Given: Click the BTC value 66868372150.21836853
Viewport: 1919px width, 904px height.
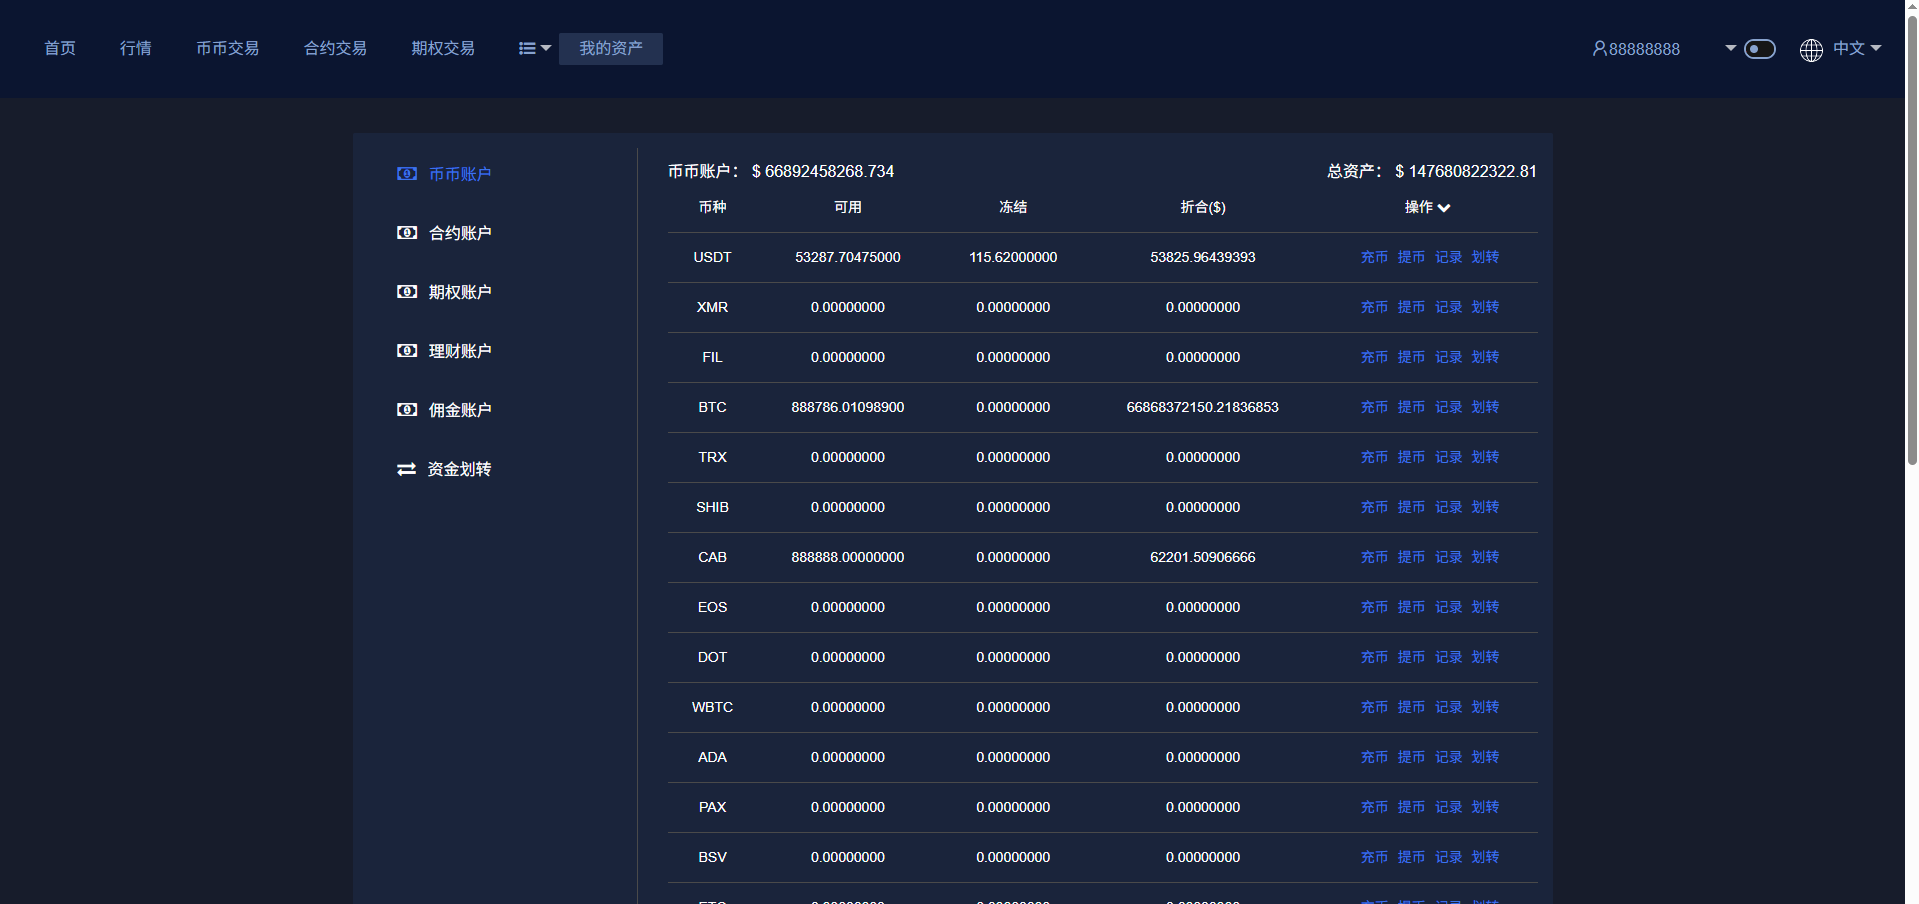Looking at the screenshot, I should click(1202, 407).
